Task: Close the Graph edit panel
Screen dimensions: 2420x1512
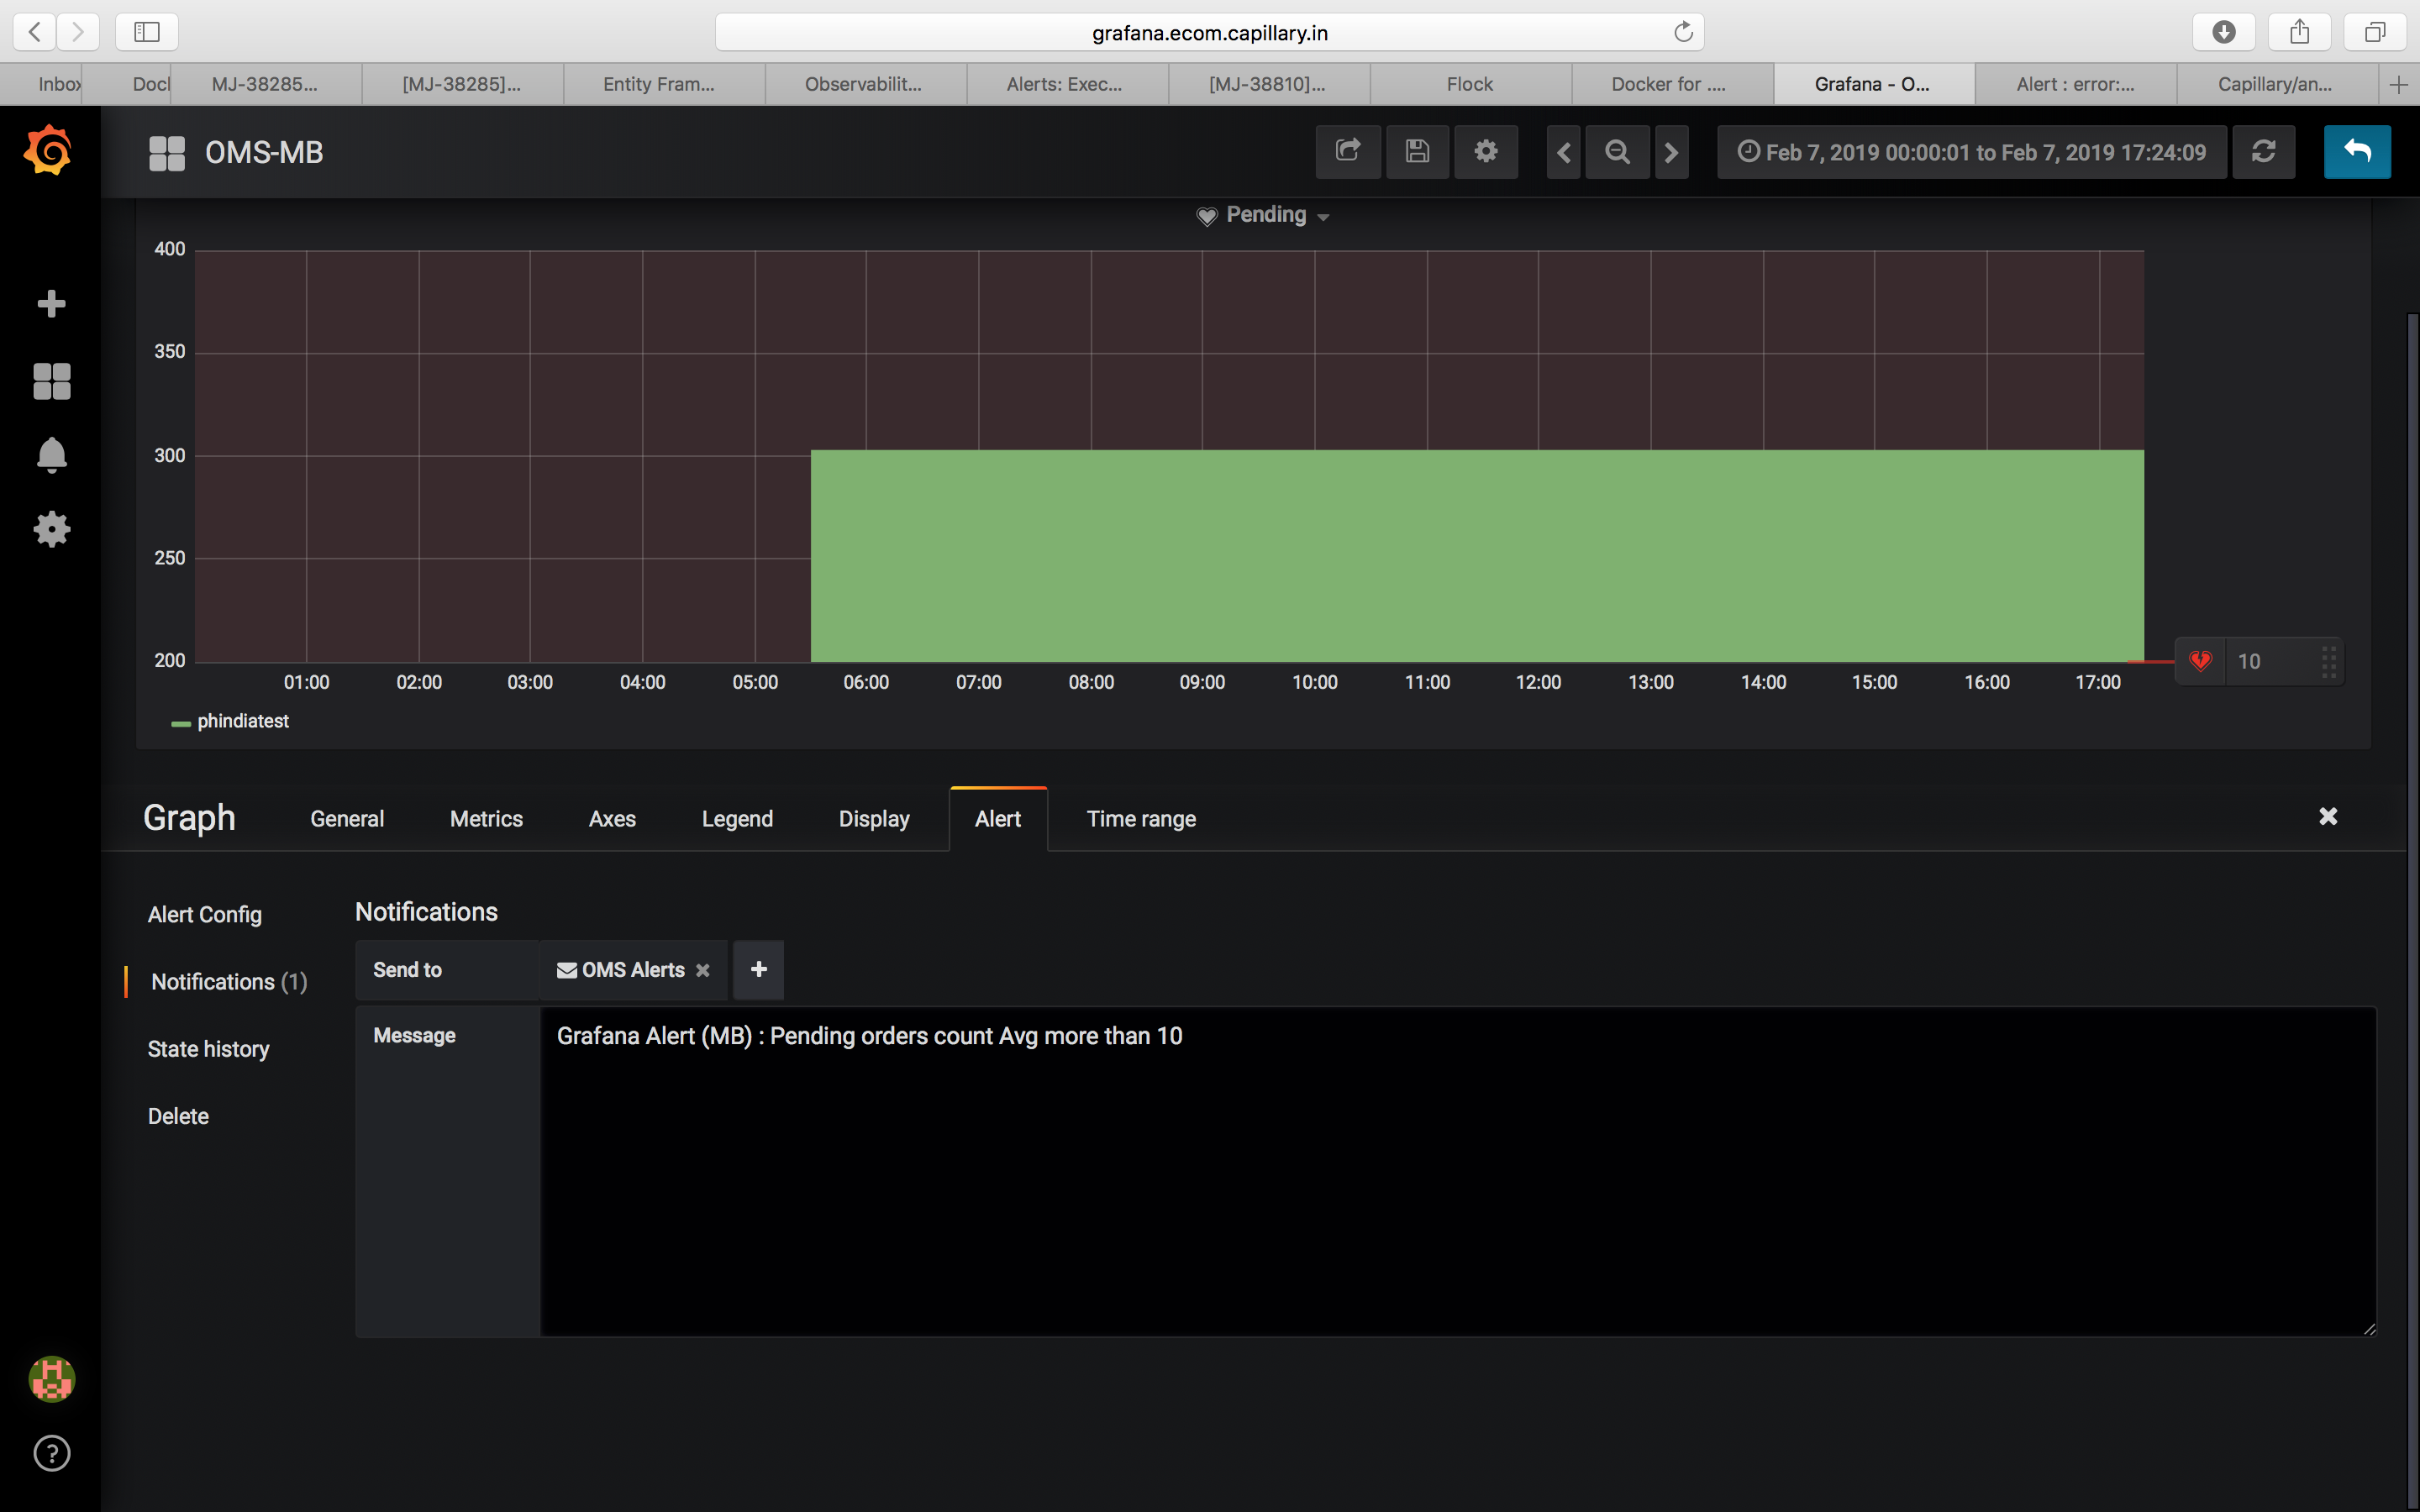Action: click(x=2328, y=816)
